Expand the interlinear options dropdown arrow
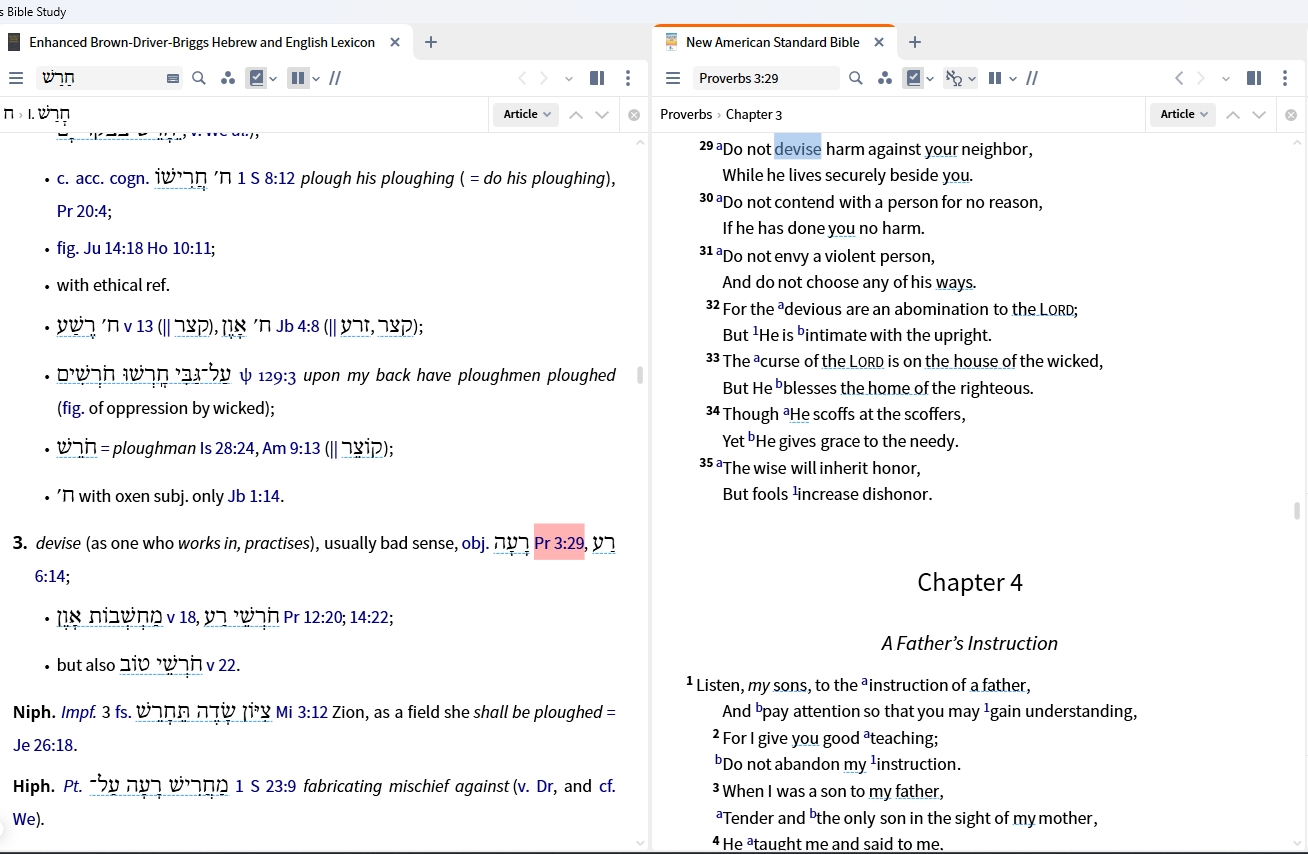 972,79
